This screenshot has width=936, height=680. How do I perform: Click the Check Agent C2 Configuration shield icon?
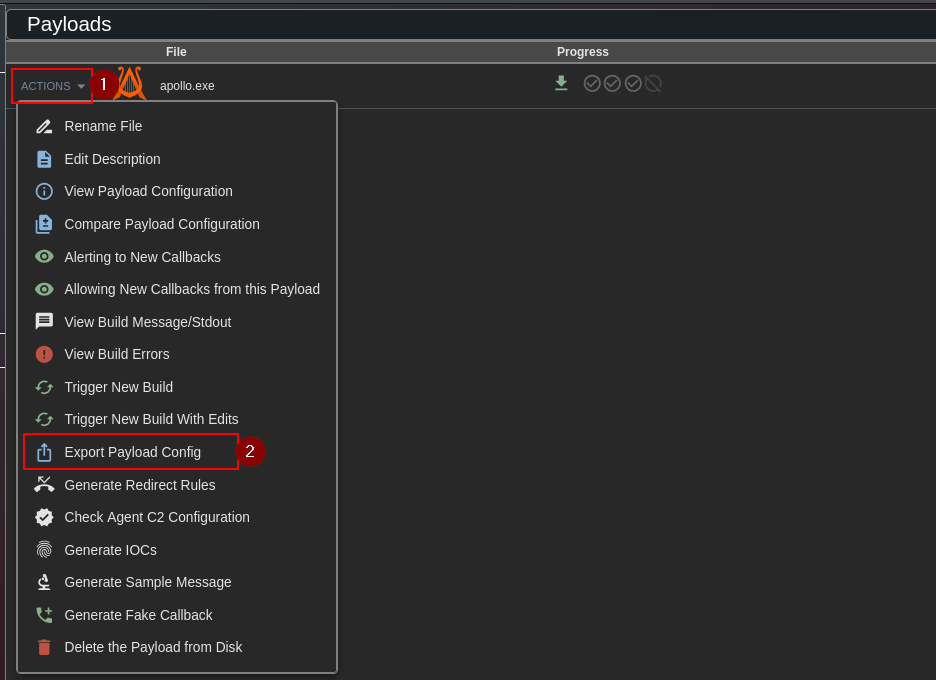(44, 517)
